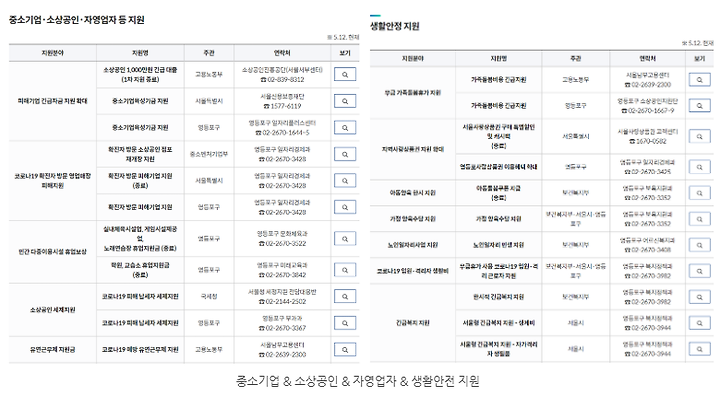Click the 무급 가족돌봄휴가 지원 cell
The width and height of the screenshot is (720, 396).
413,93
